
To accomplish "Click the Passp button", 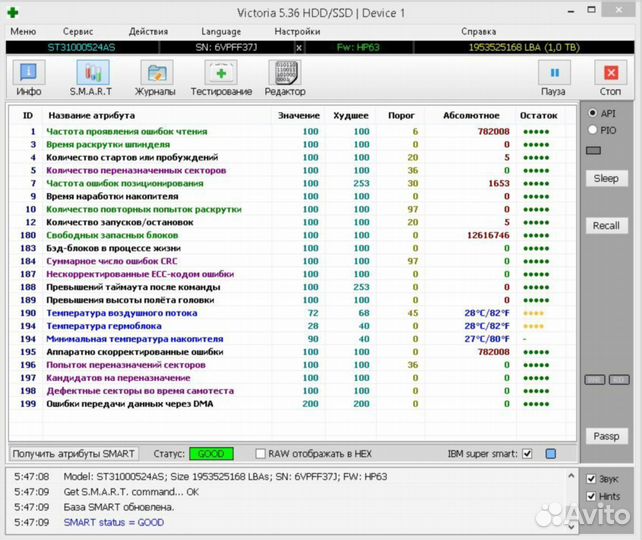I will [x=606, y=436].
